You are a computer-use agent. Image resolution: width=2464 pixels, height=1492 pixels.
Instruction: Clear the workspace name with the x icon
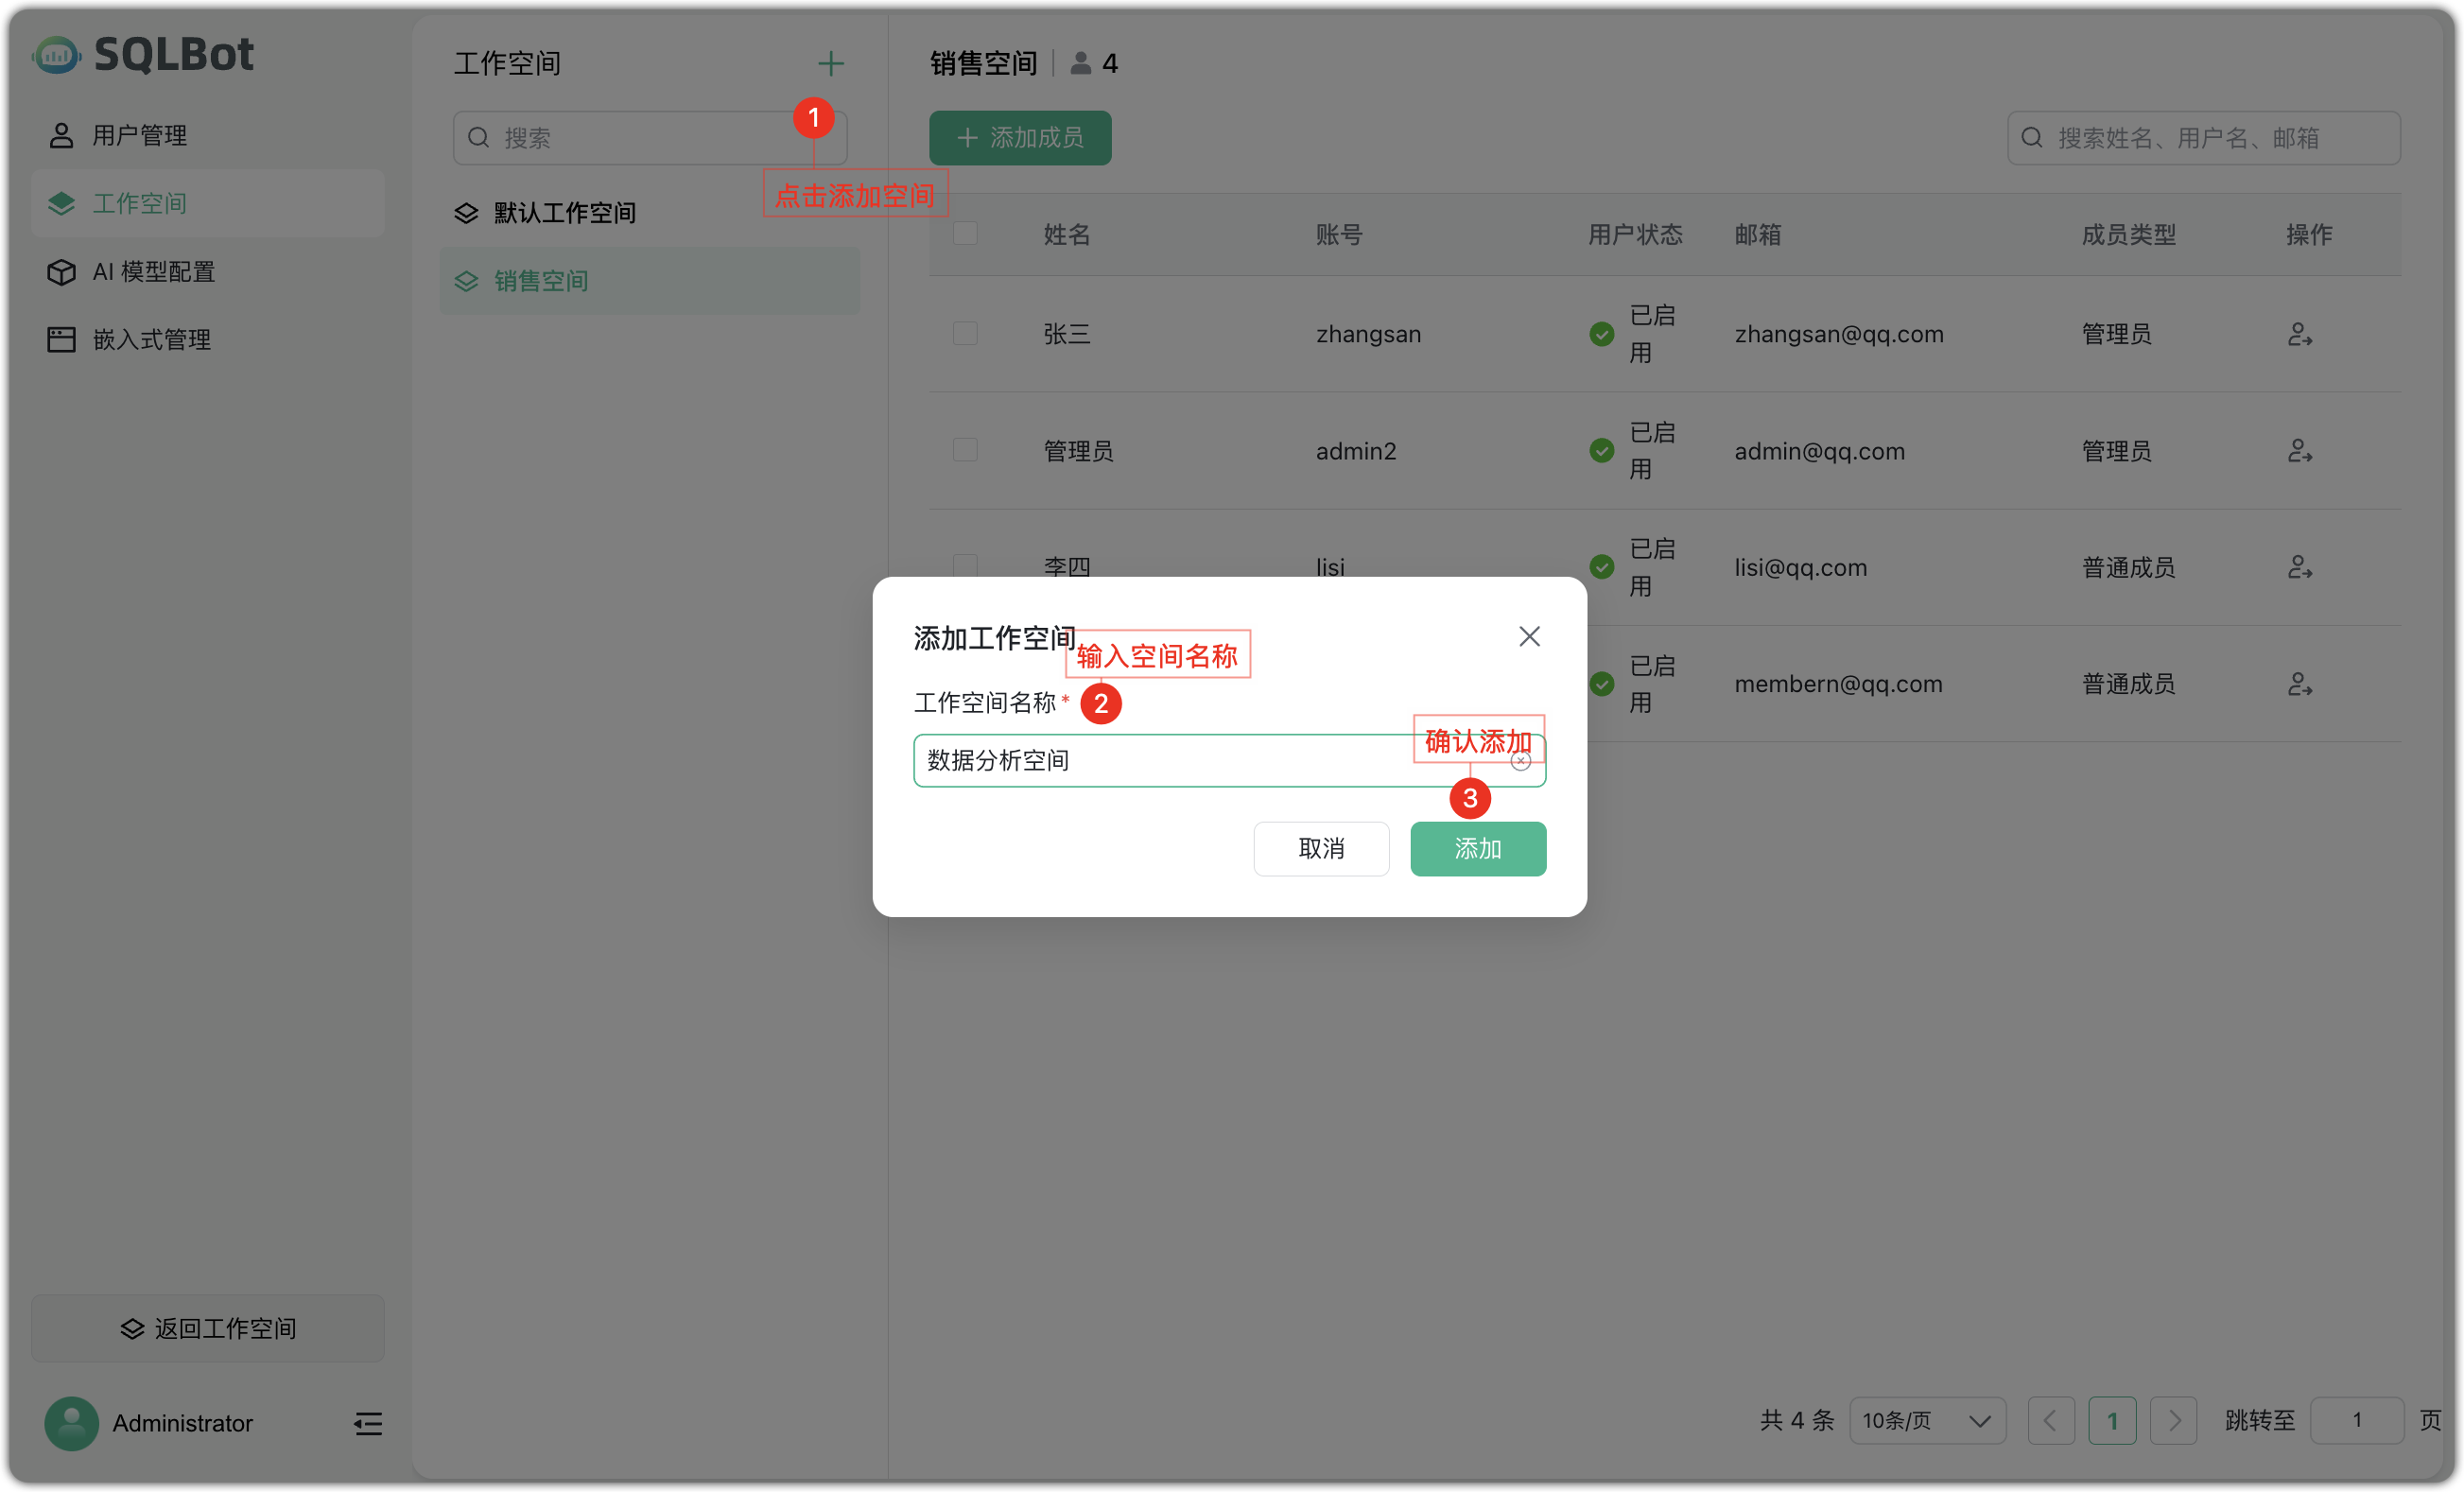click(x=1520, y=760)
